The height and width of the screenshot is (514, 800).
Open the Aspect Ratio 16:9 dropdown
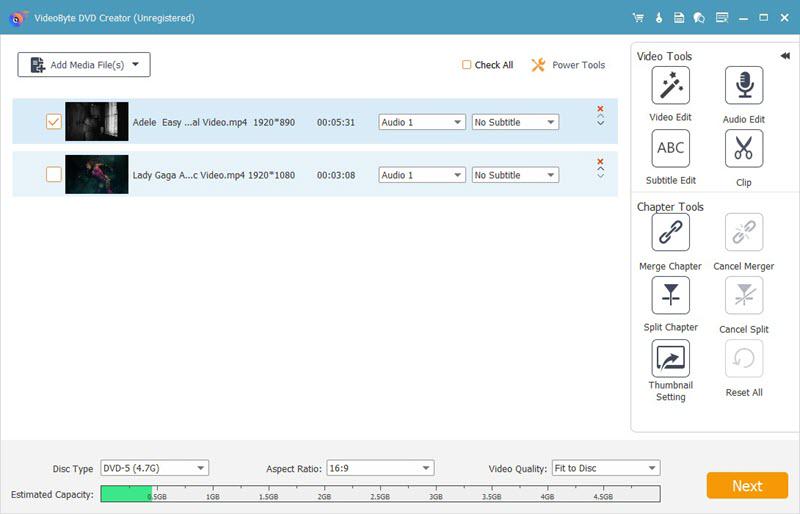380,468
